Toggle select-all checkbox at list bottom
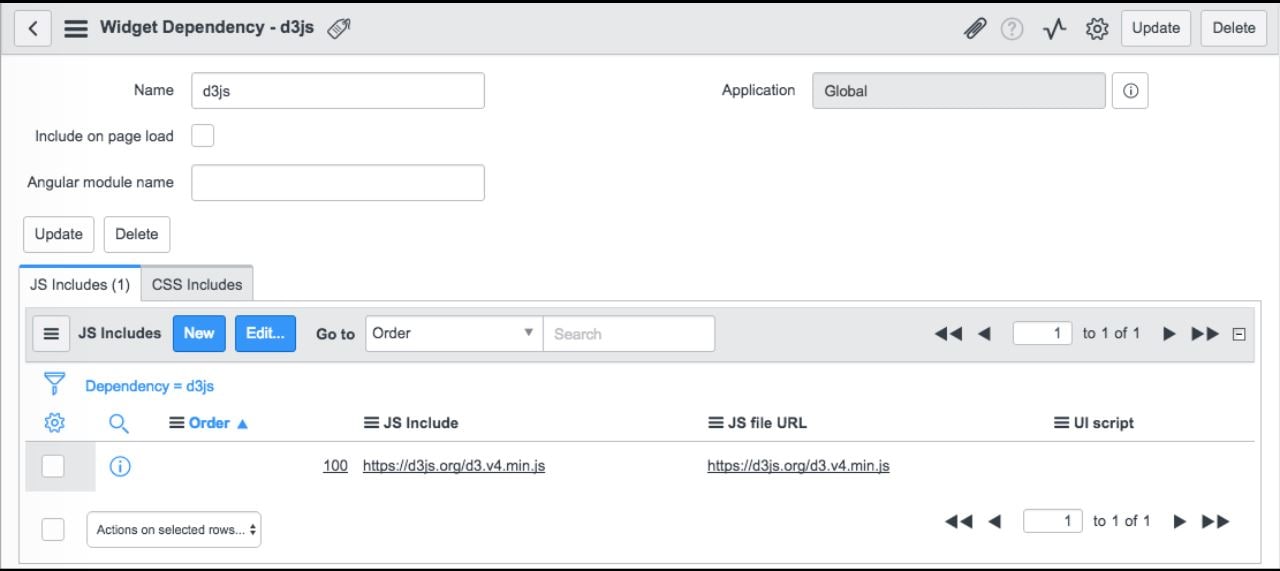Screen dimensions: 1280x571 [x=53, y=529]
